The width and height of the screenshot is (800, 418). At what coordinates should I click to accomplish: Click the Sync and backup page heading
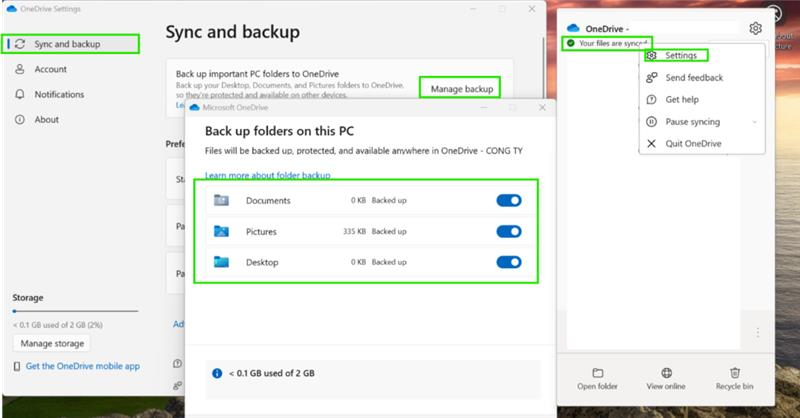[233, 32]
